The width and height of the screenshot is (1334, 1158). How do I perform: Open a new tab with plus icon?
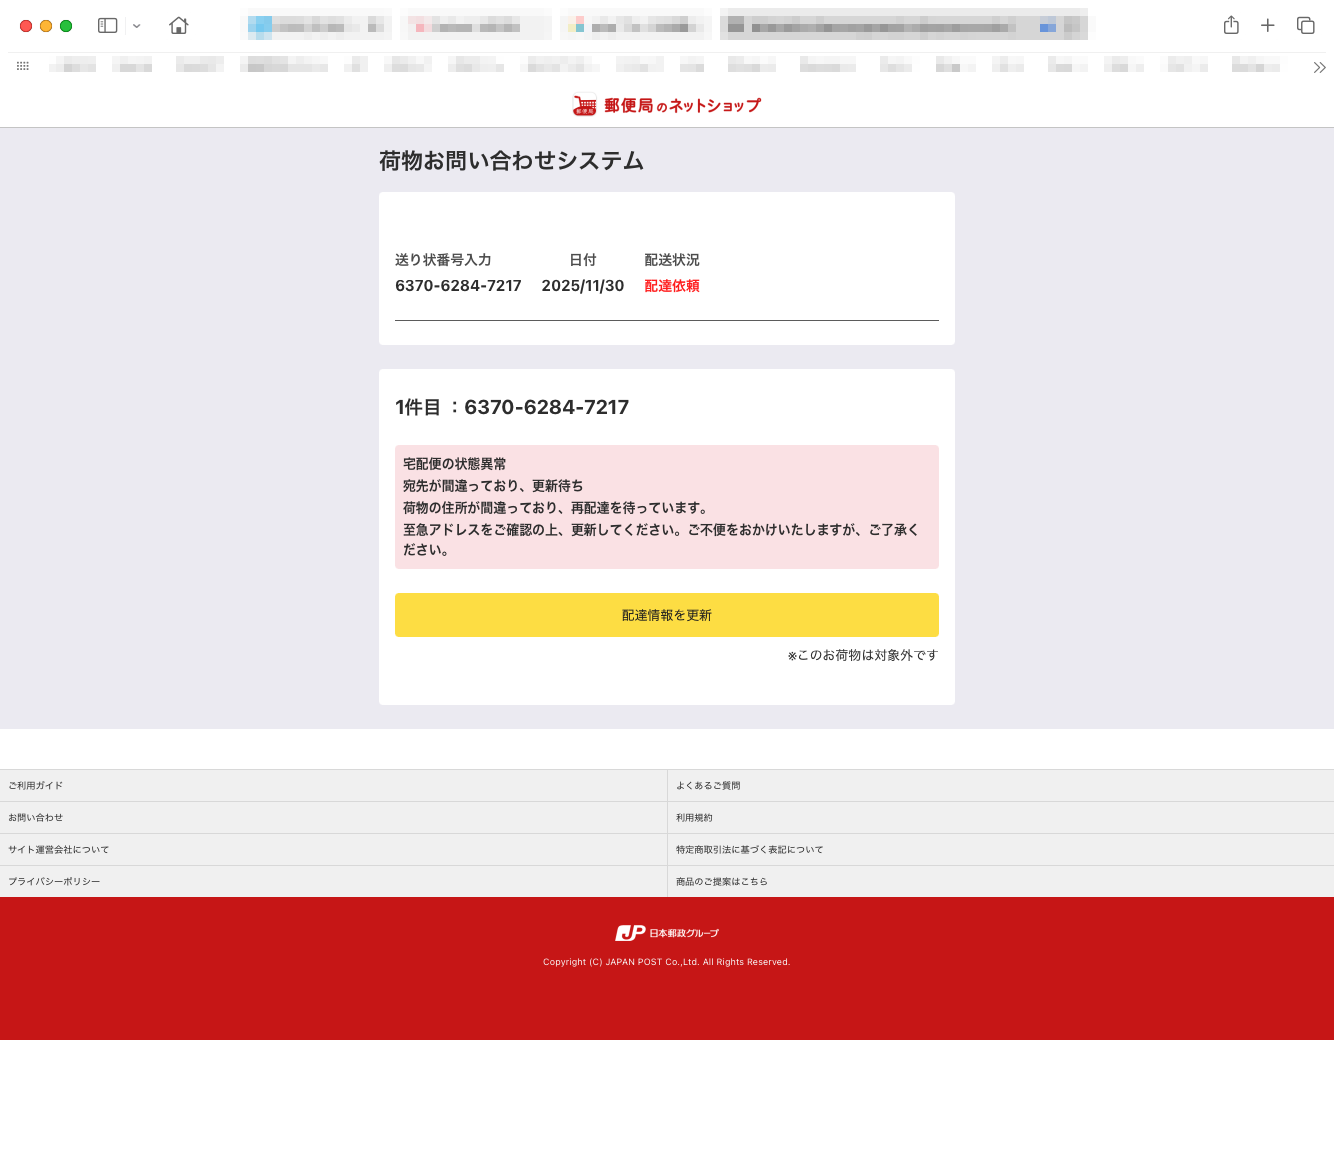coord(1268,26)
